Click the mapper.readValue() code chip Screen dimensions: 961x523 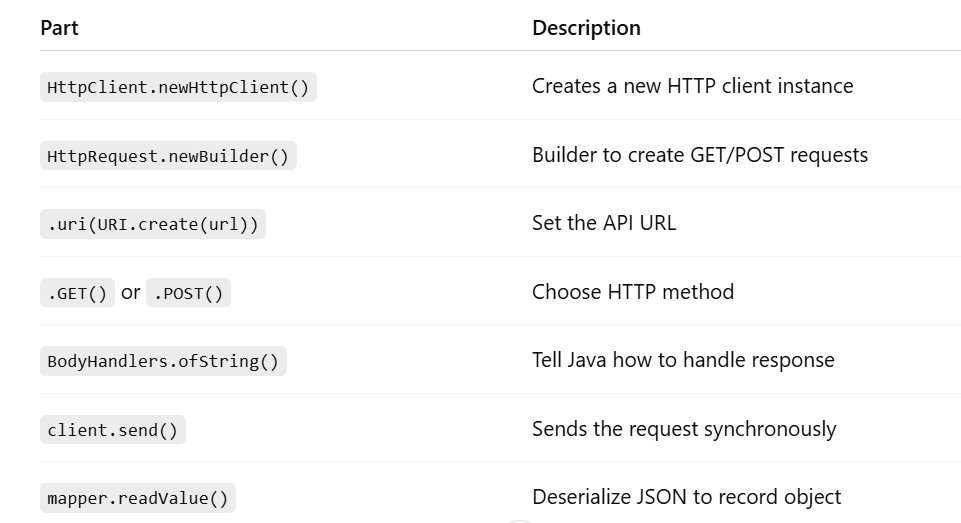(x=137, y=498)
